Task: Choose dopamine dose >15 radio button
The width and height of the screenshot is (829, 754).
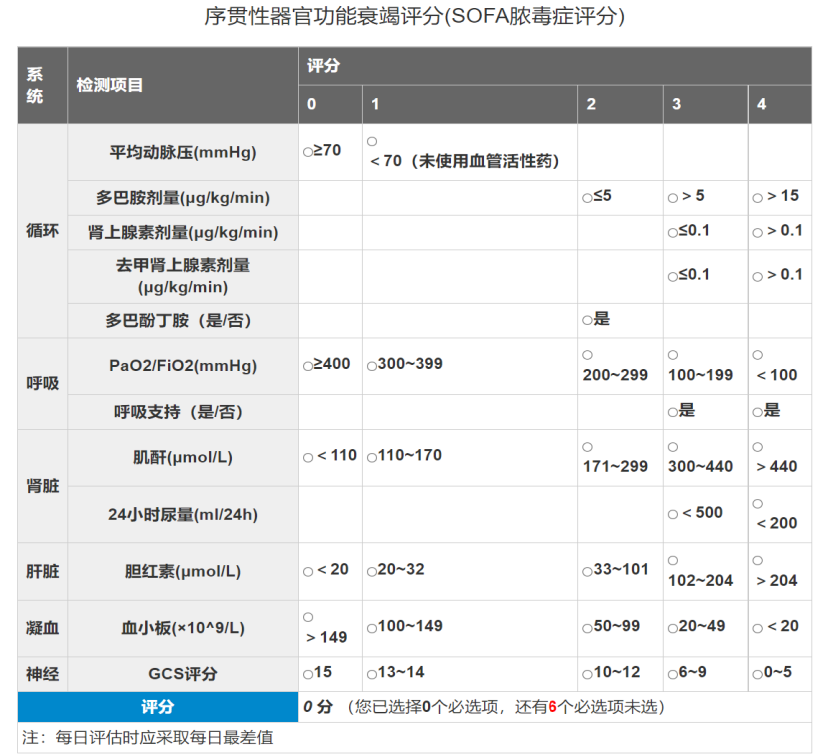Action: (758, 198)
